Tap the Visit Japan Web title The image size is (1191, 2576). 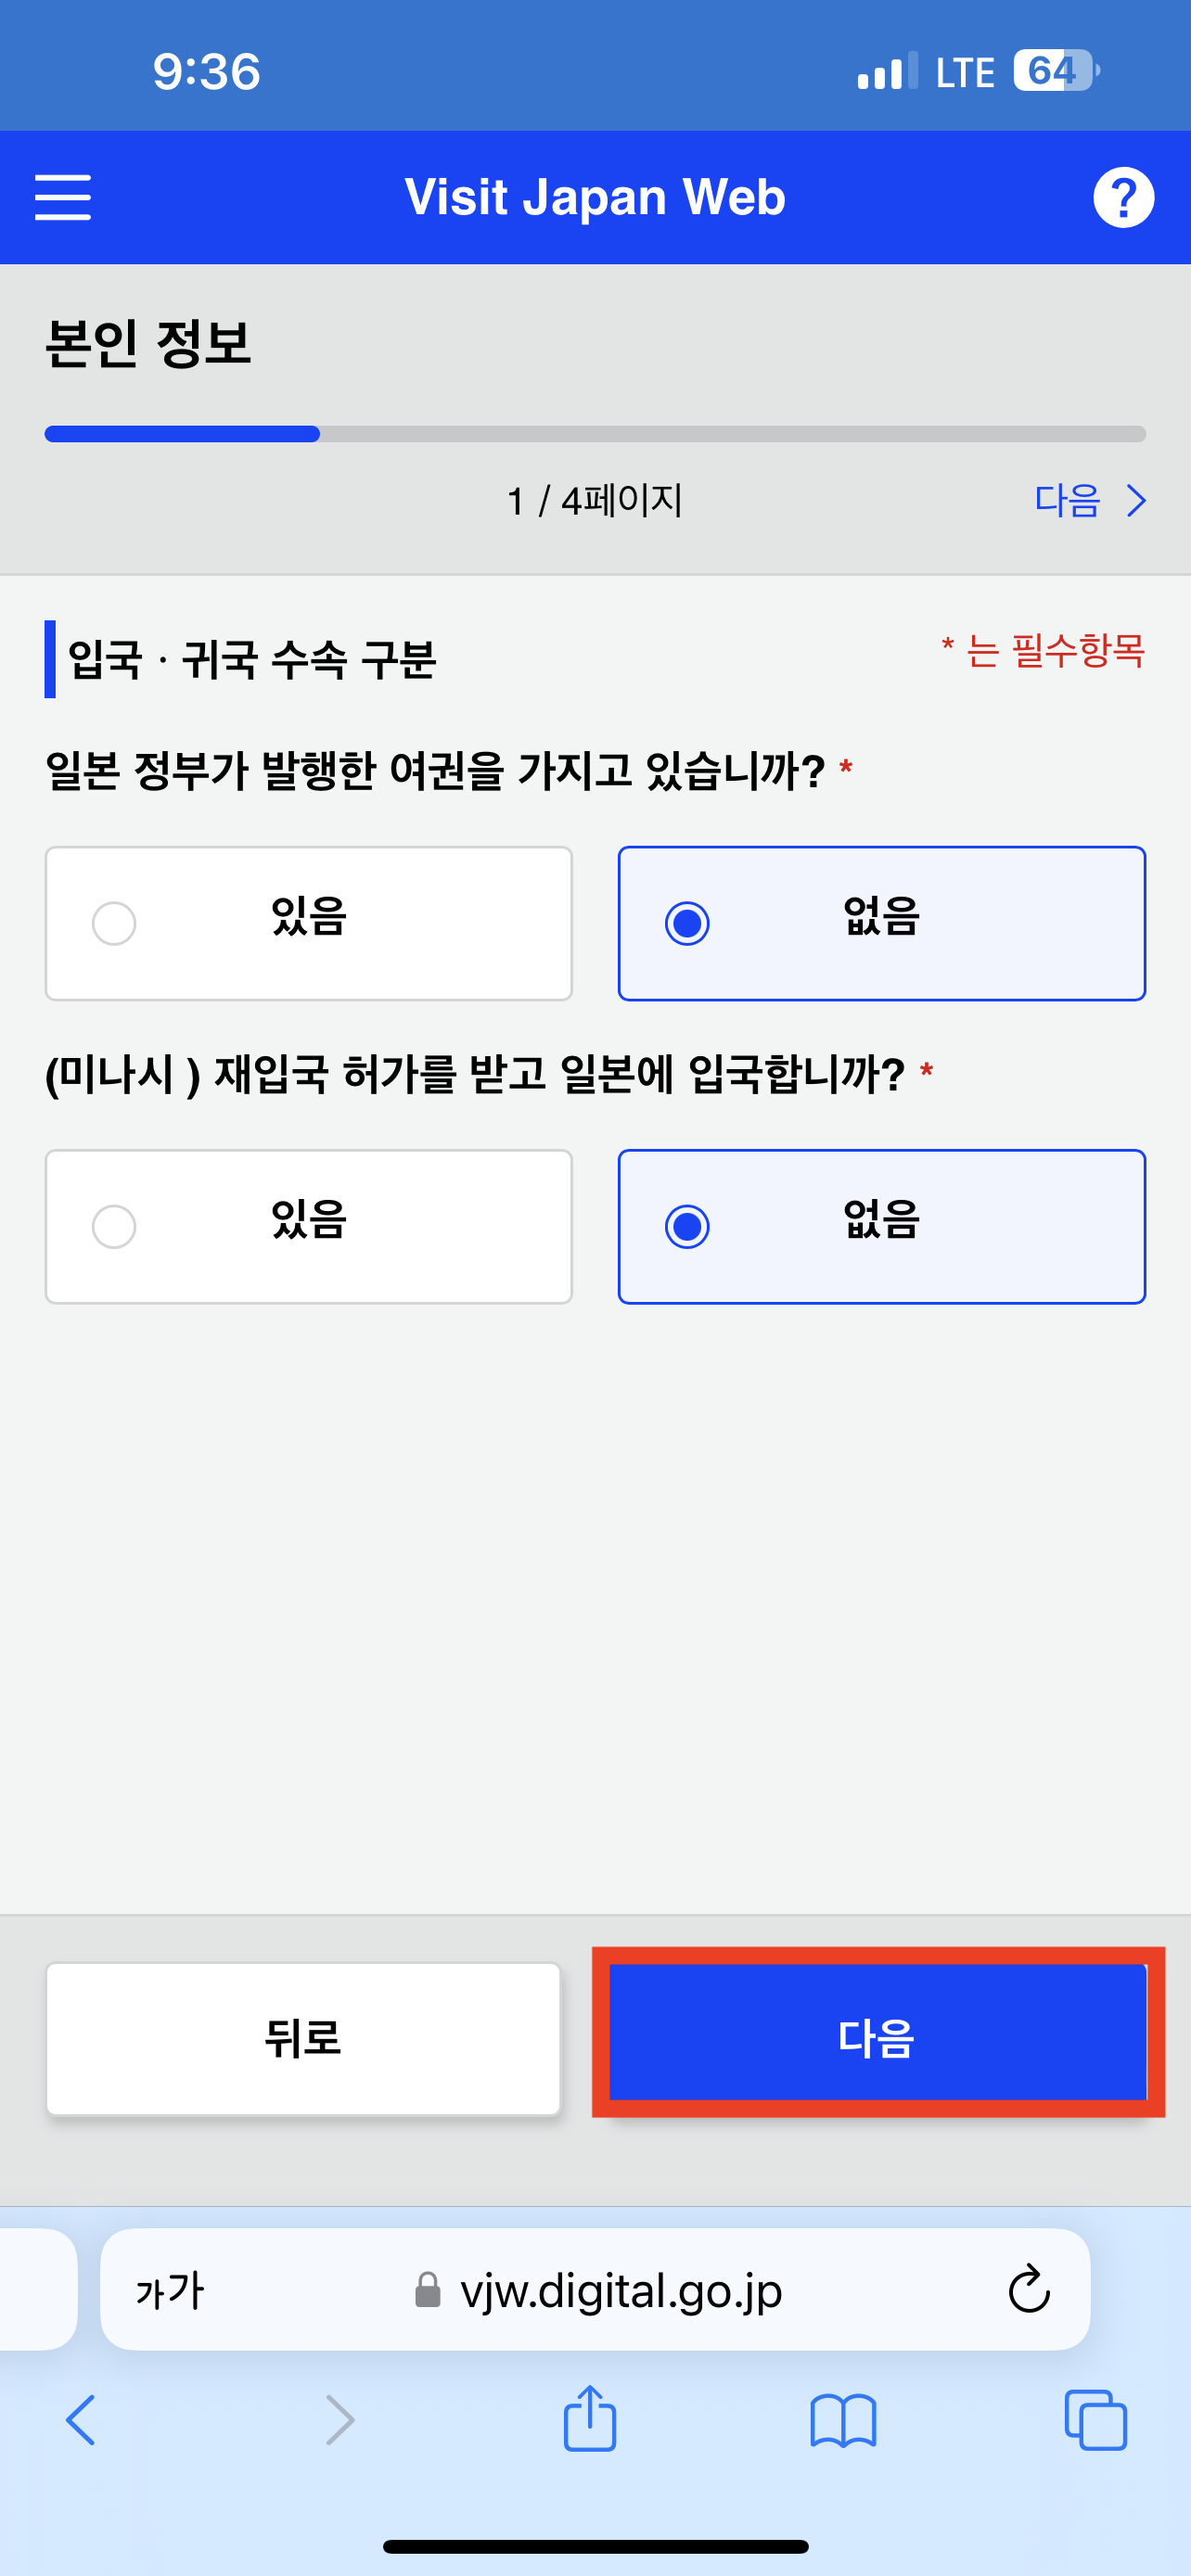(595, 197)
